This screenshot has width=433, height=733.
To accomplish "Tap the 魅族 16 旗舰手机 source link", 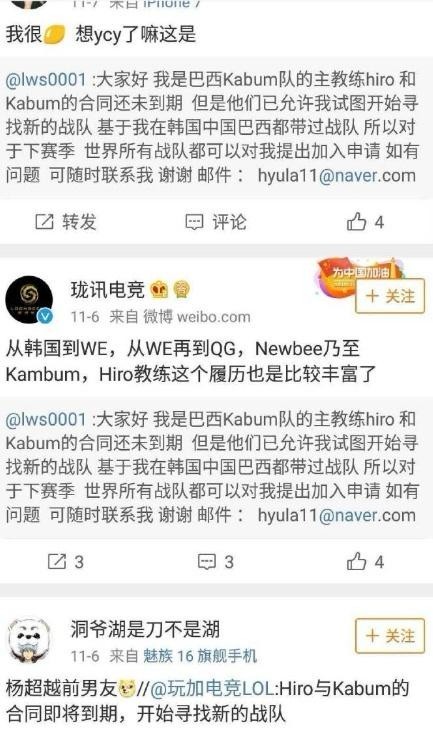I will pyautogui.click(x=200, y=656).
